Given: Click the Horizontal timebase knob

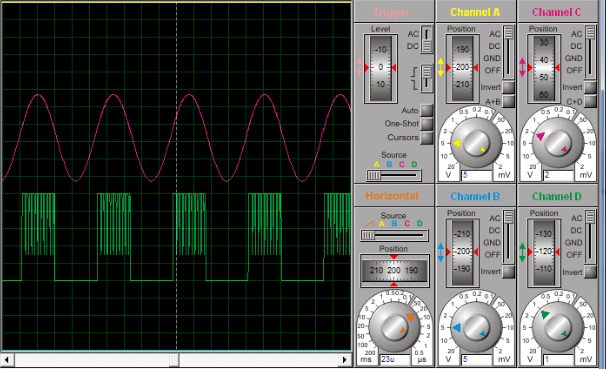Looking at the screenshot, I should click(x=394, y=327).
